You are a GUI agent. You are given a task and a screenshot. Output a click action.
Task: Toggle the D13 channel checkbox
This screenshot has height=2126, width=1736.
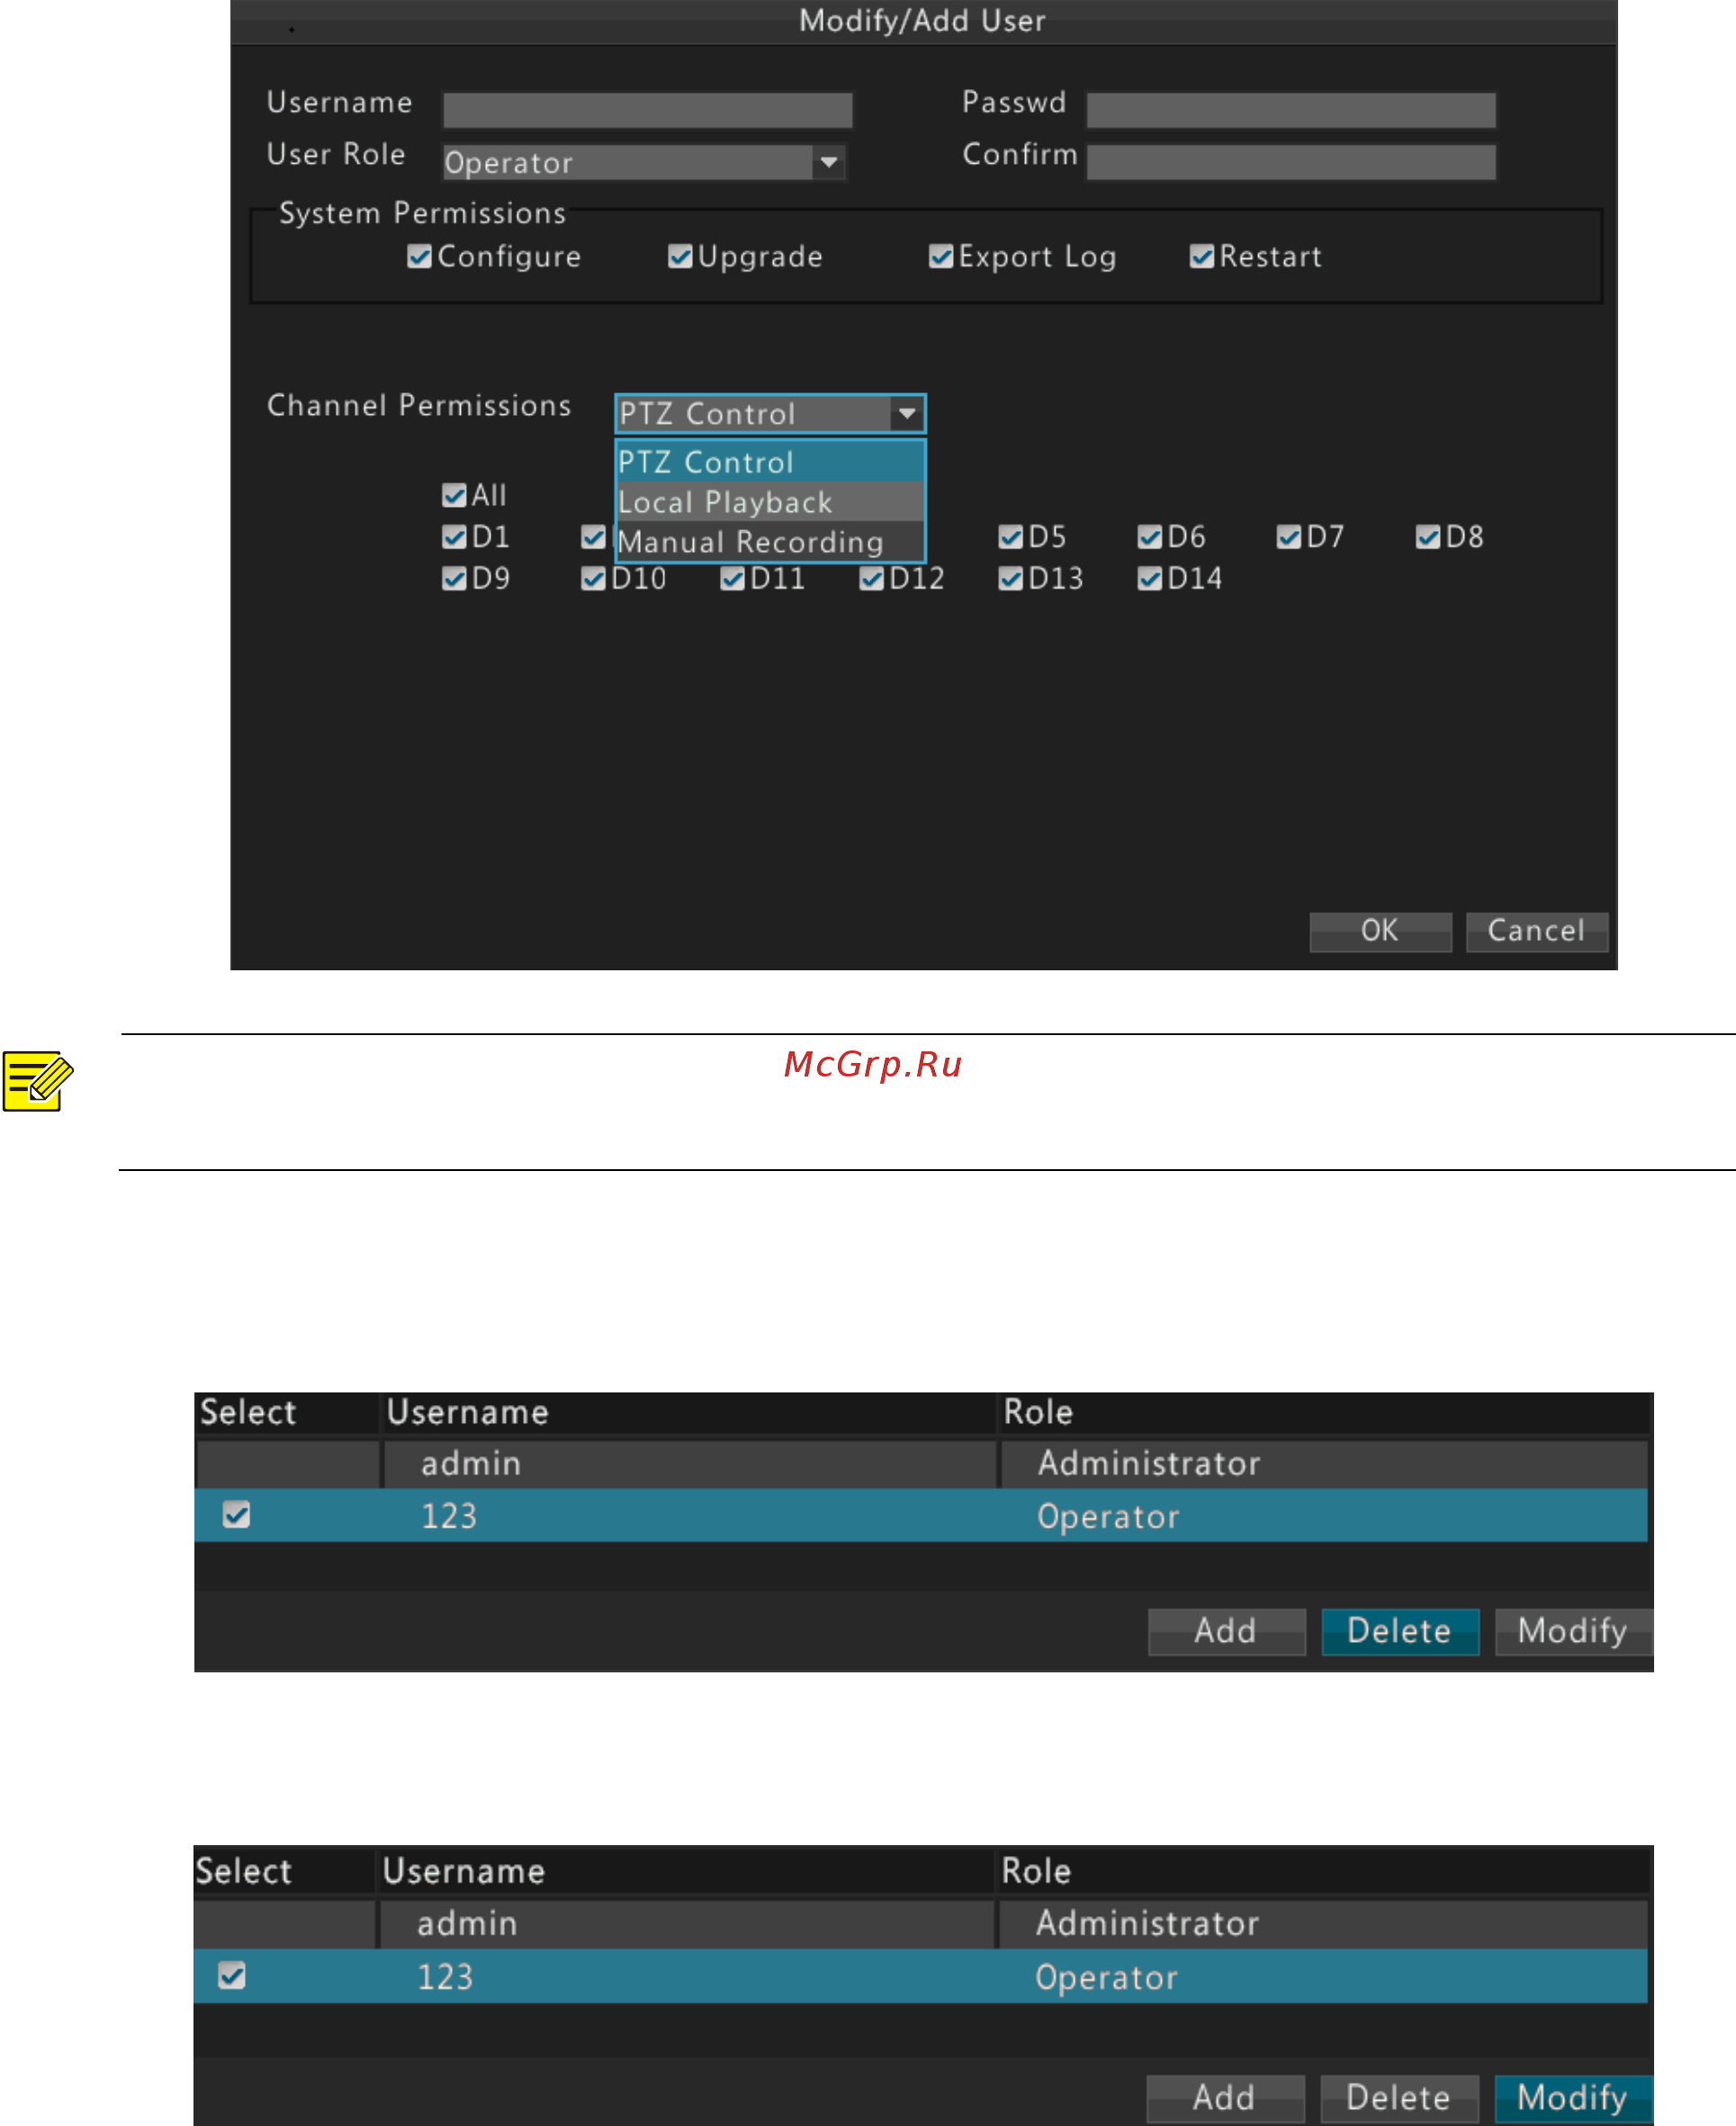tap(1011, 579)
